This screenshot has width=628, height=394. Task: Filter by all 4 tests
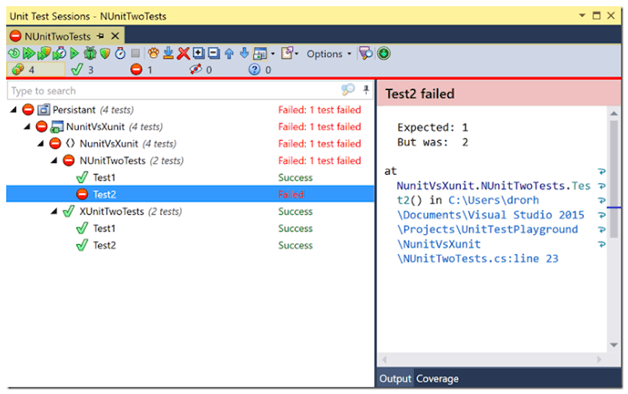pos(36,70)
